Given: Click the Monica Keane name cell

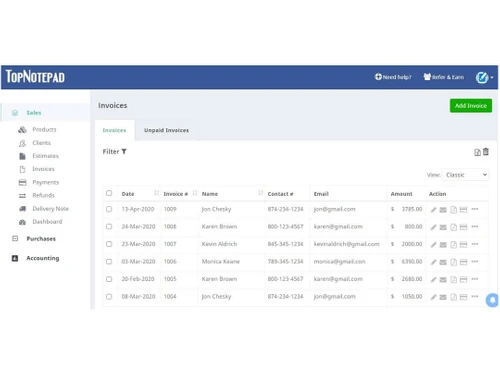Looking at the screenshot, I should click(221, 261).
